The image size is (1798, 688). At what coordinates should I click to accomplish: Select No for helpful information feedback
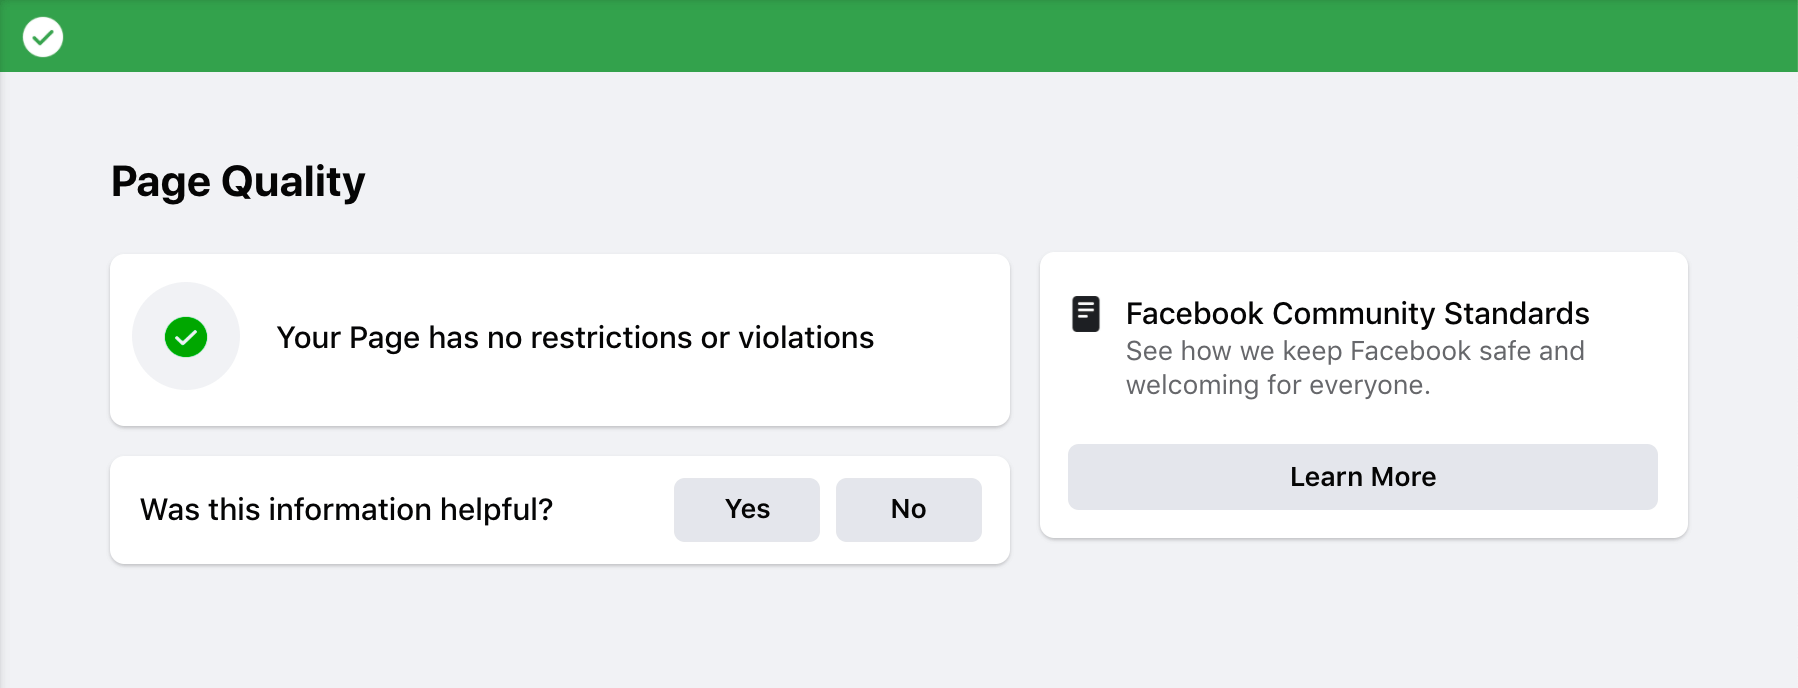point(907,509)
